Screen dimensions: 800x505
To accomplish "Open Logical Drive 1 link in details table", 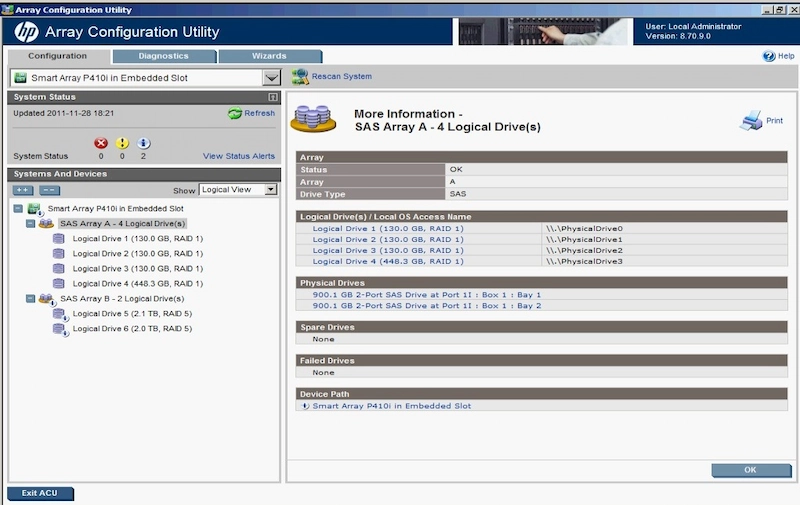I will click(388, 229).
